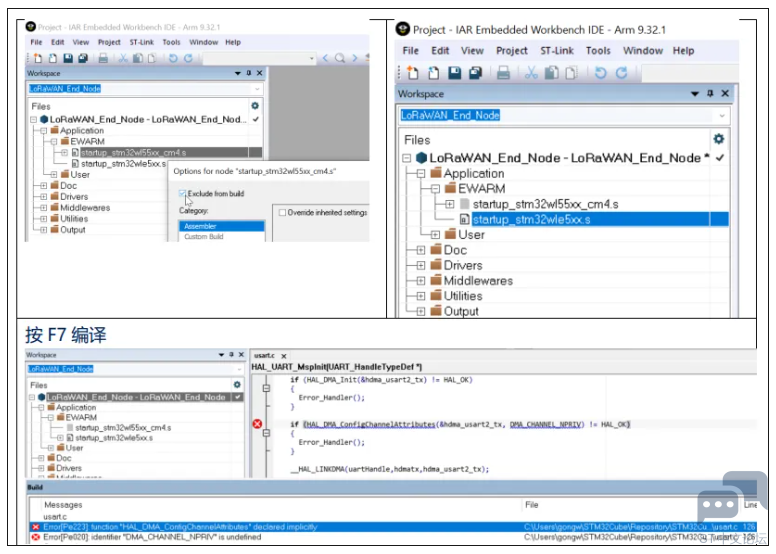Open LoRaWAN_End_Node configuration dropdown in right window
776x554 pixels.
(x=722, y=115)
